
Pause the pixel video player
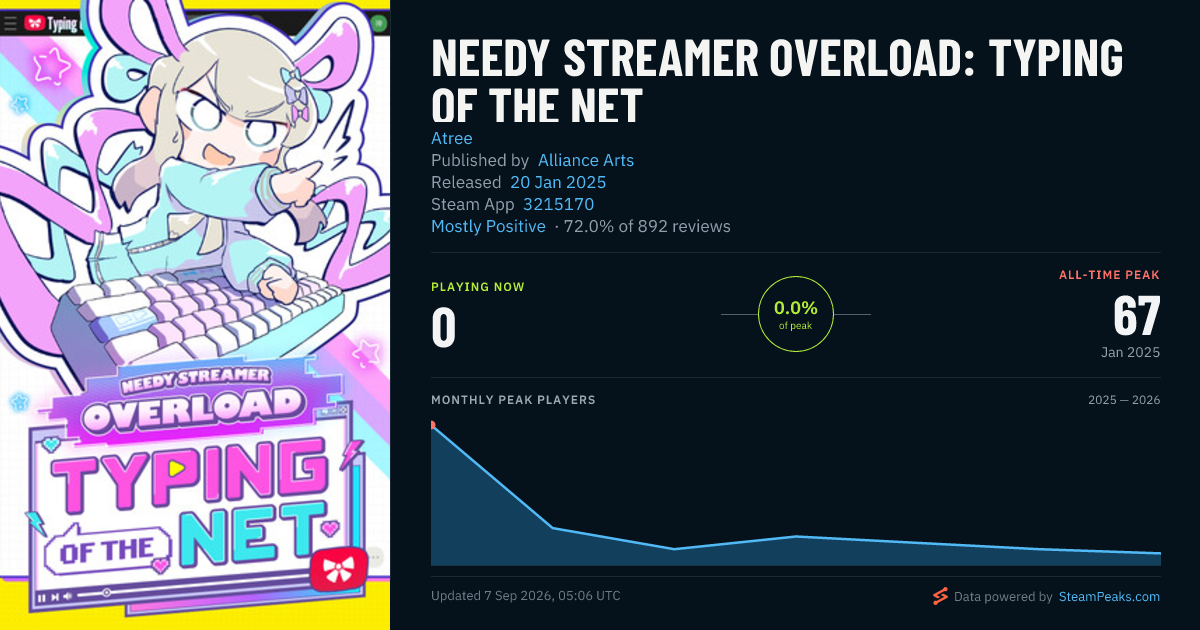coord(41,598)
